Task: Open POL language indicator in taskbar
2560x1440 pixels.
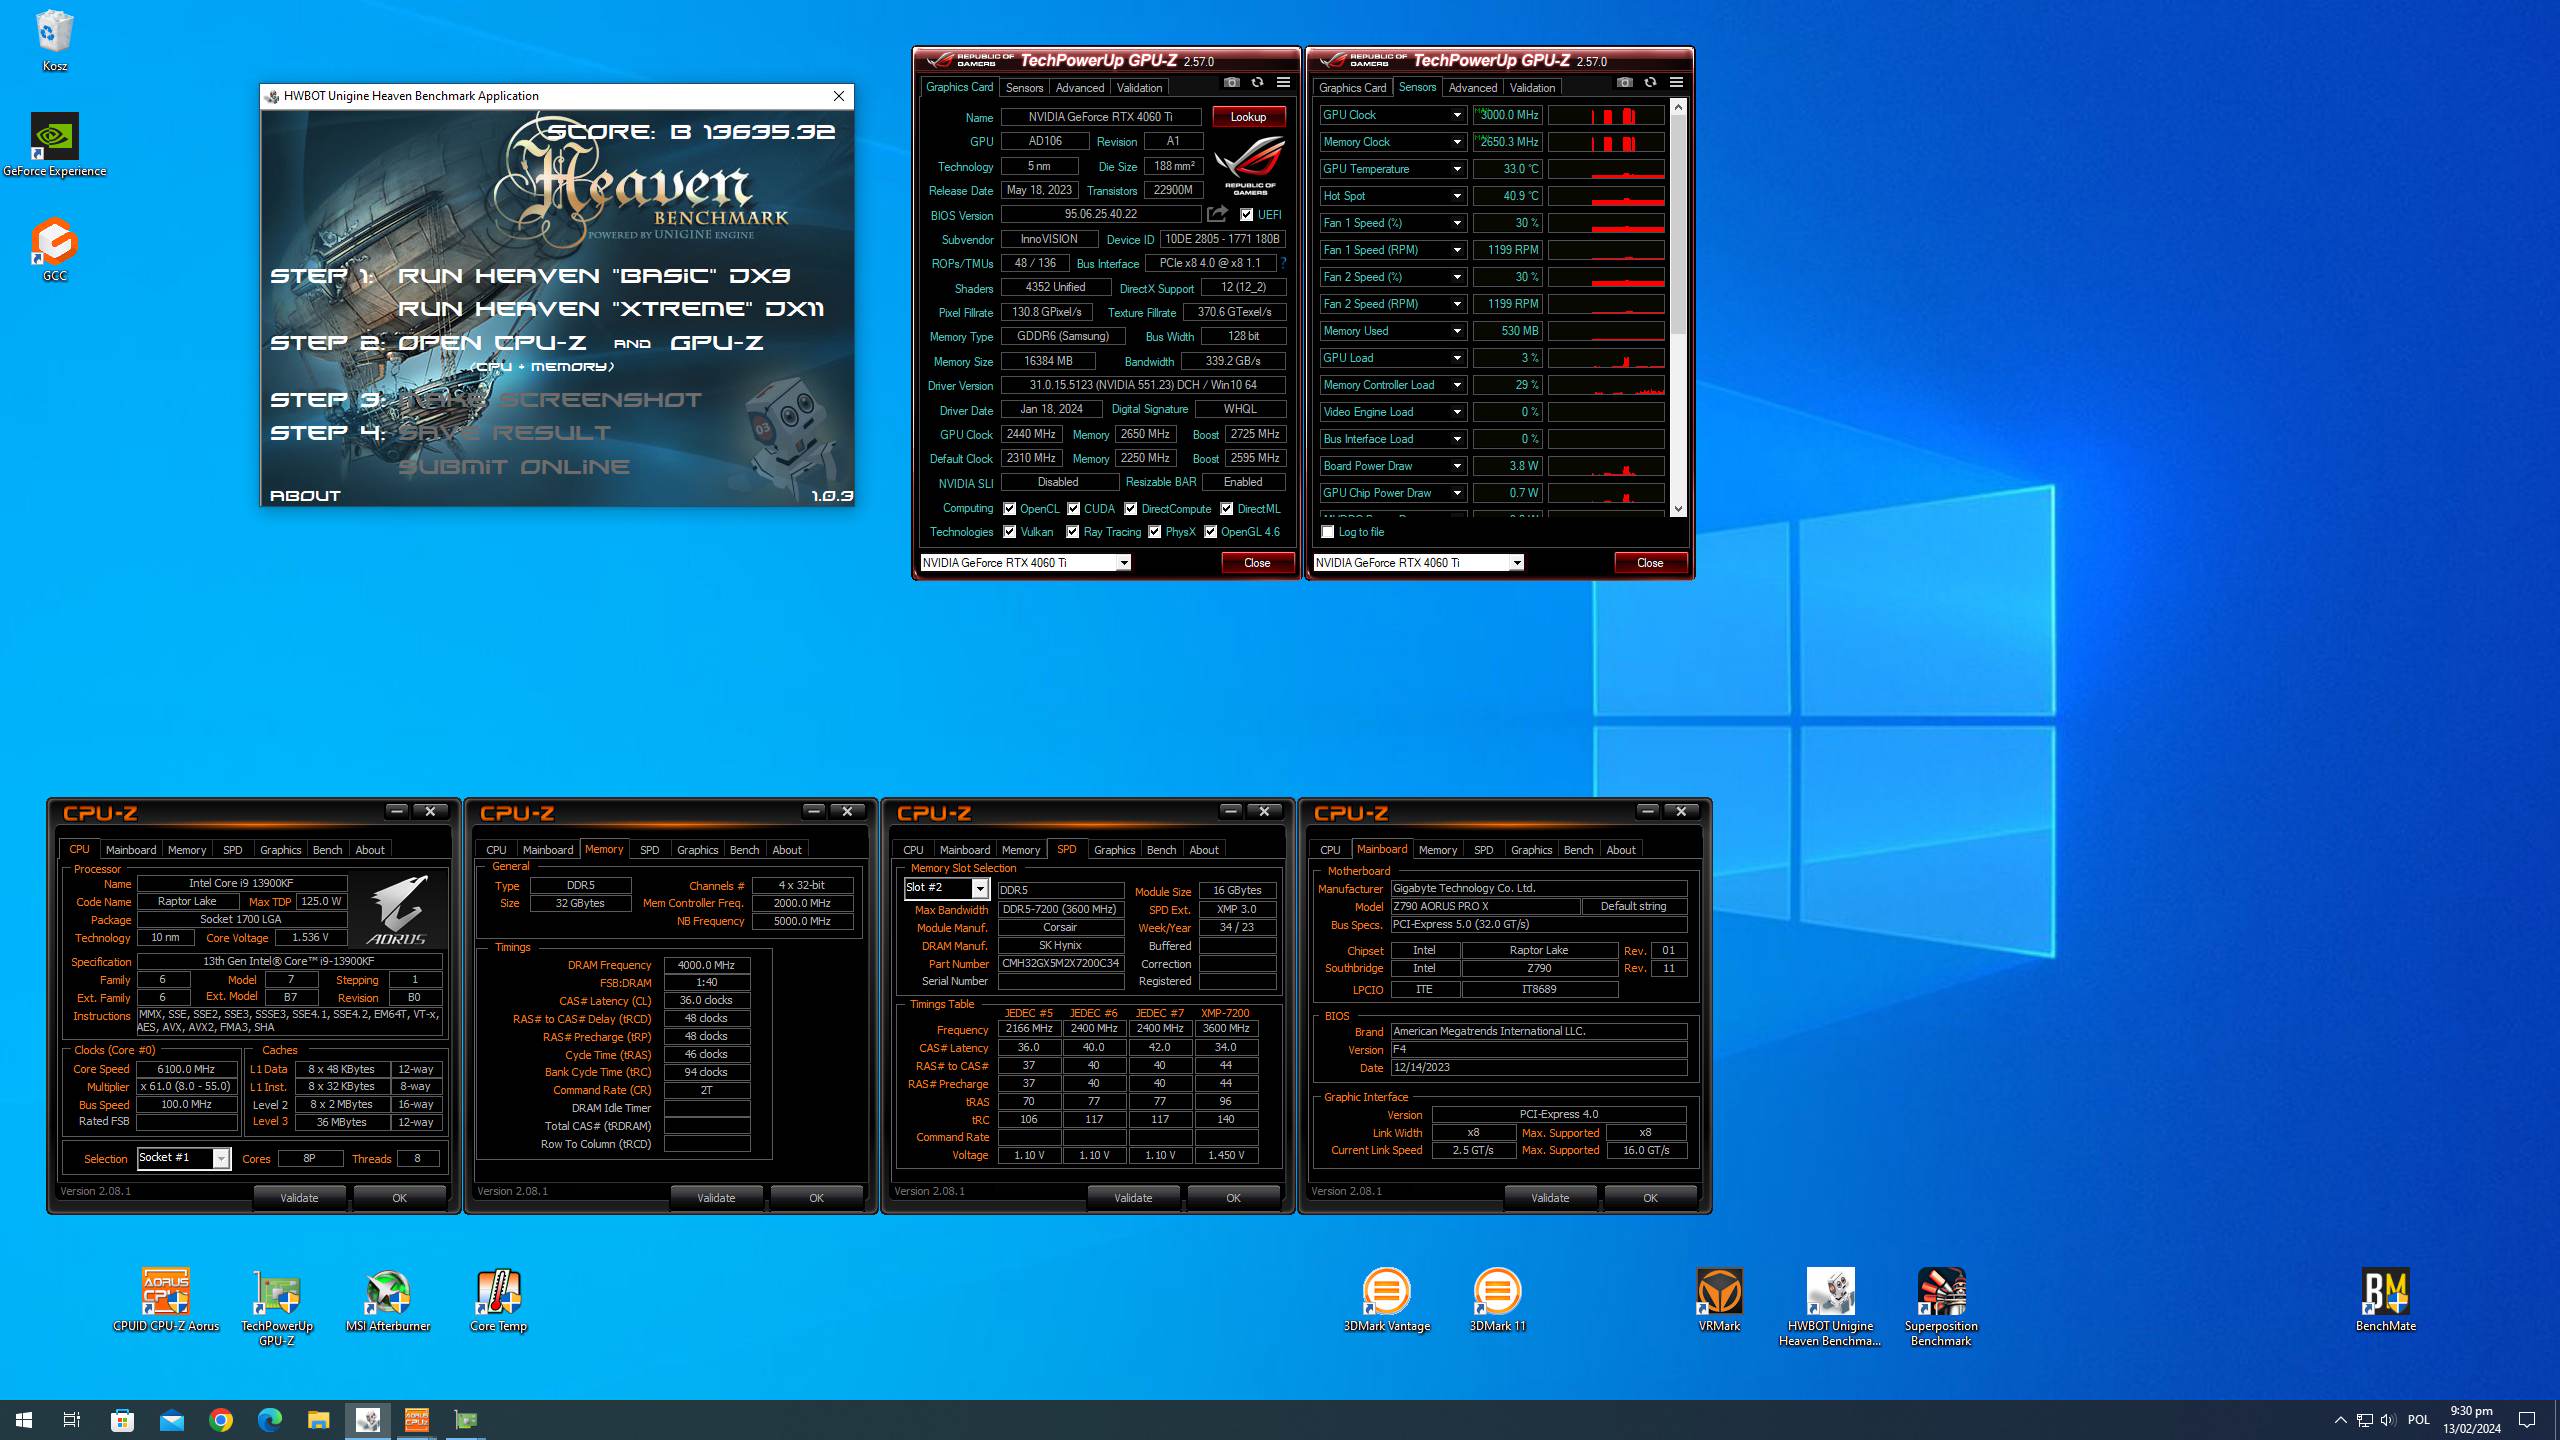Action: coord(2418,1420)
